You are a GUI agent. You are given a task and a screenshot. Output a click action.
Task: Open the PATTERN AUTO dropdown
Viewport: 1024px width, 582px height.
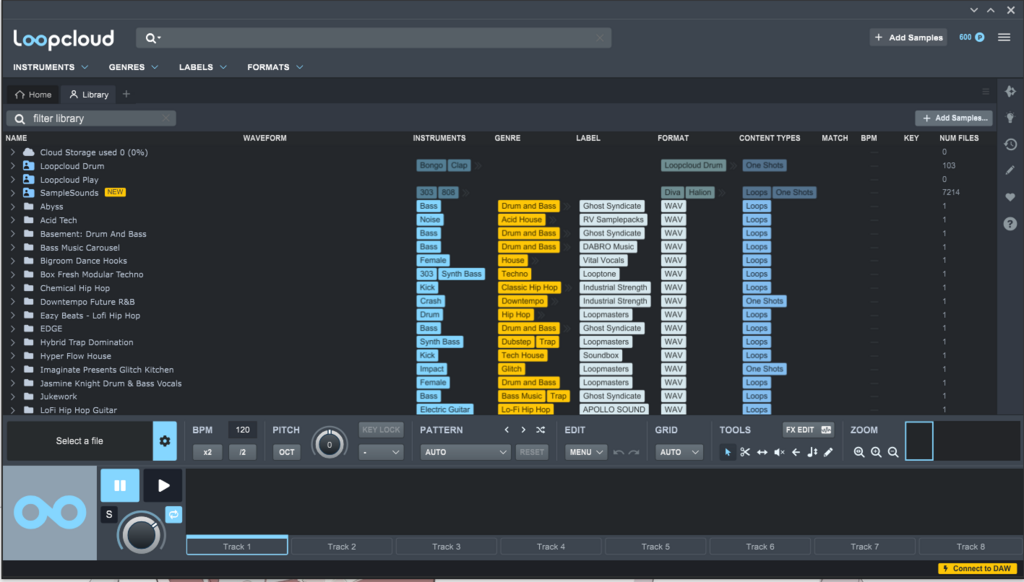[465, 452]
